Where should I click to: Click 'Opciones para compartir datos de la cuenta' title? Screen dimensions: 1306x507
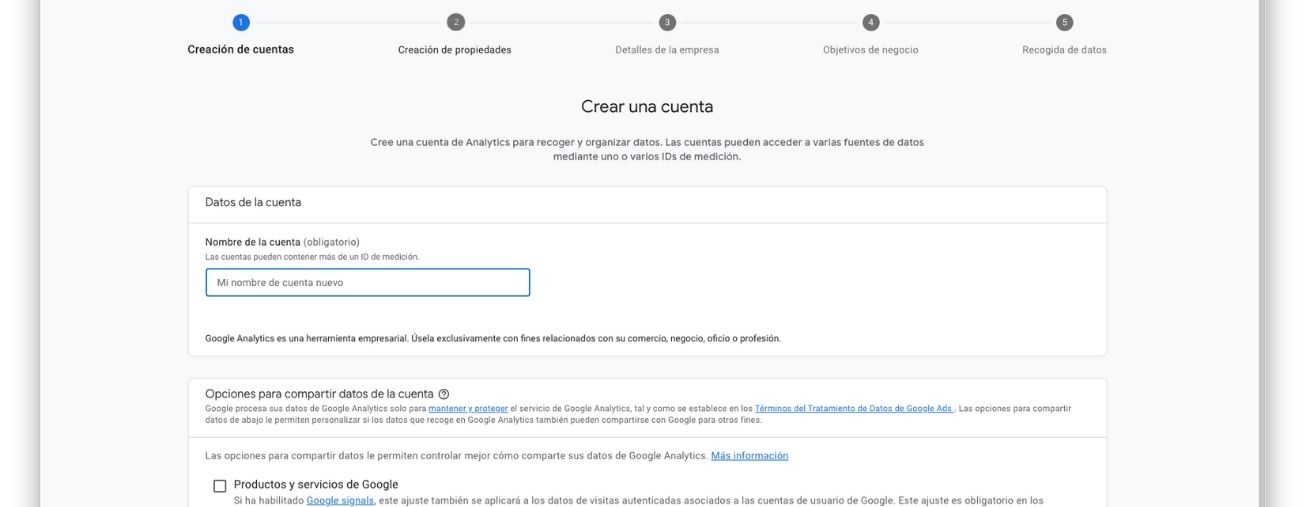pos(320,394)
